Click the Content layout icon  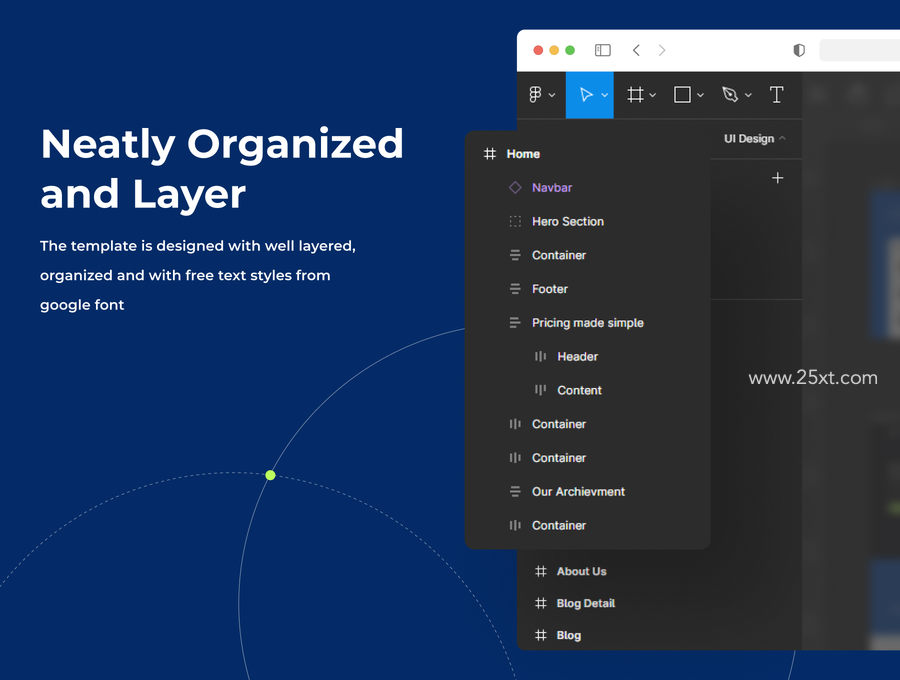point(540,390)
